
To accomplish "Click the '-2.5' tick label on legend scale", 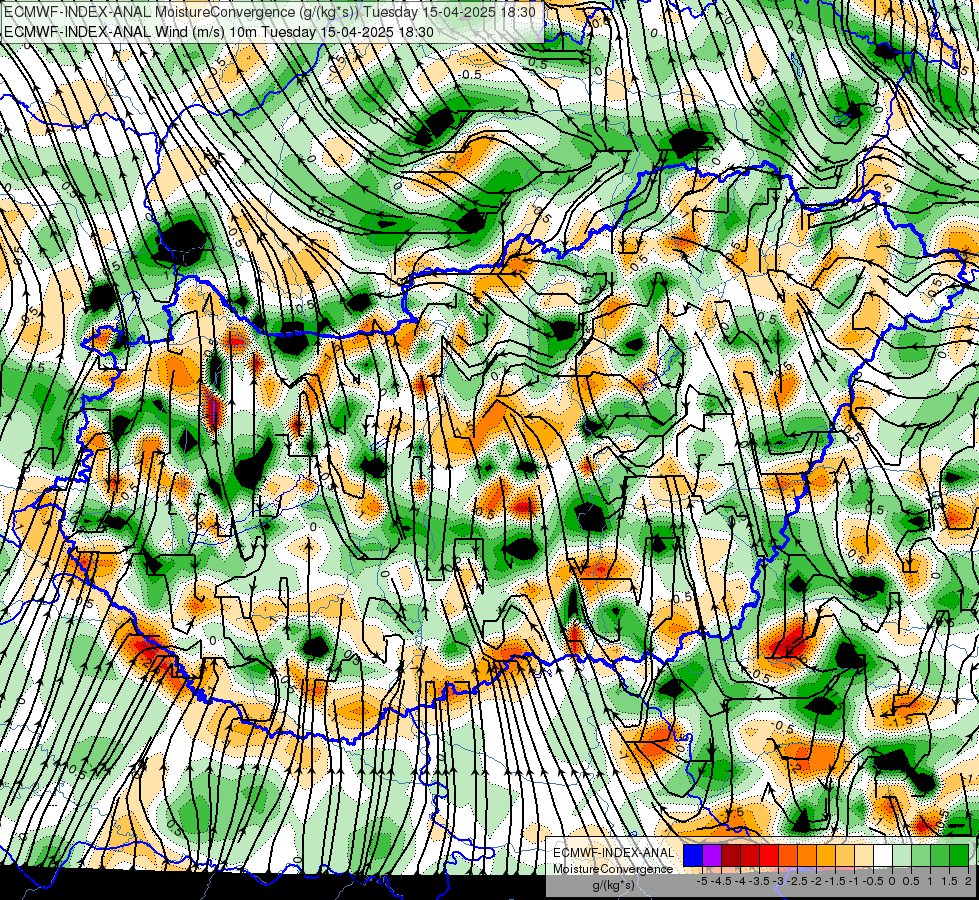I will [797, 881].
